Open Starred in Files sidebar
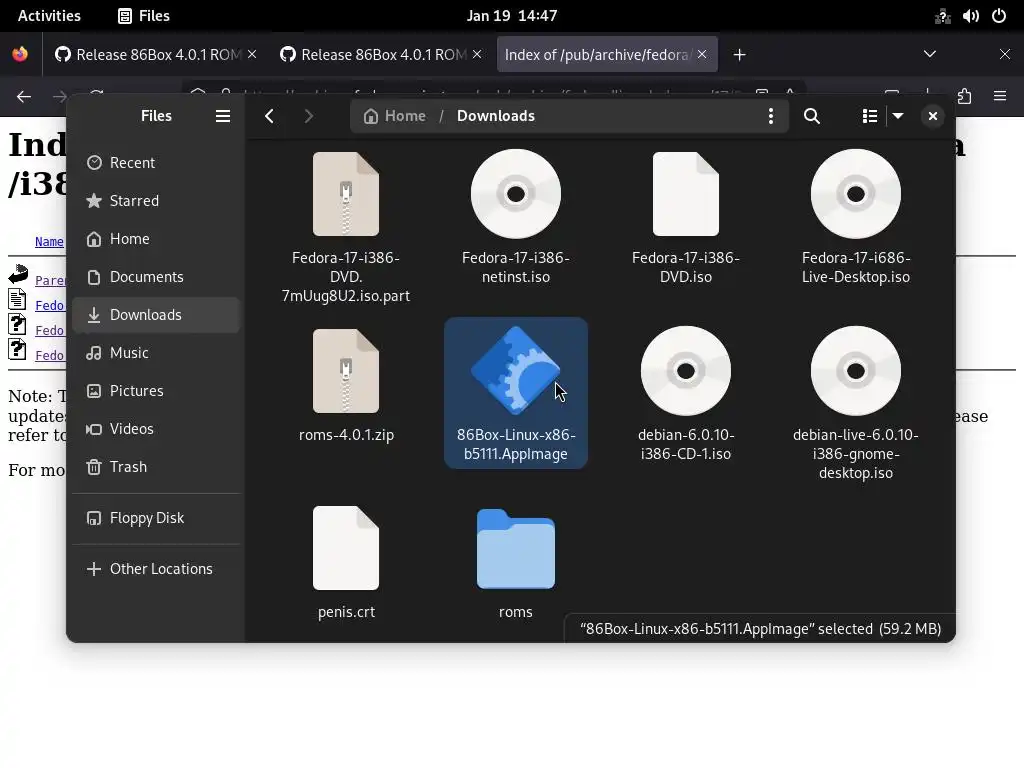 (156, 200)
